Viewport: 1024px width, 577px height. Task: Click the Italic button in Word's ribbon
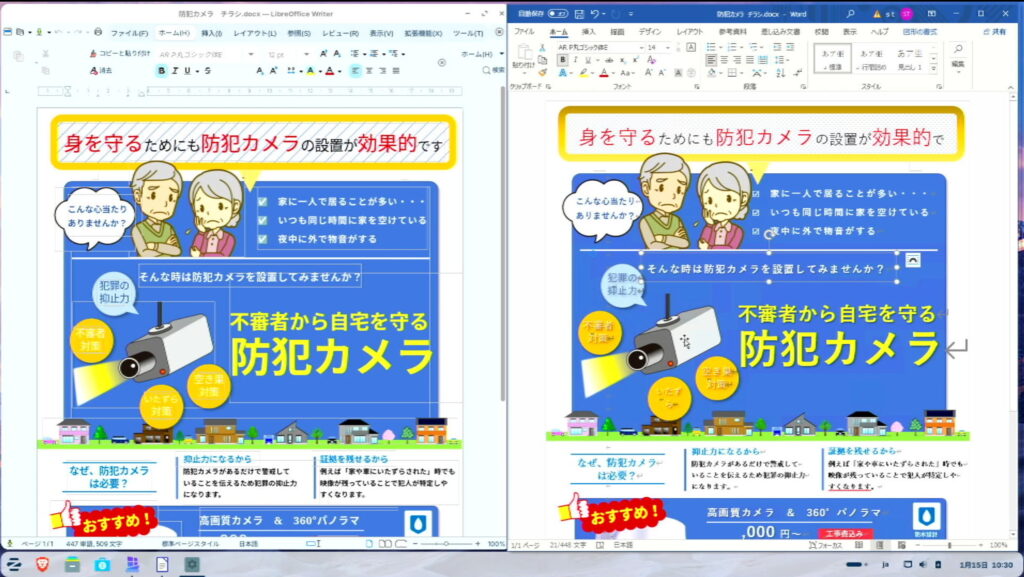(575, 60)
